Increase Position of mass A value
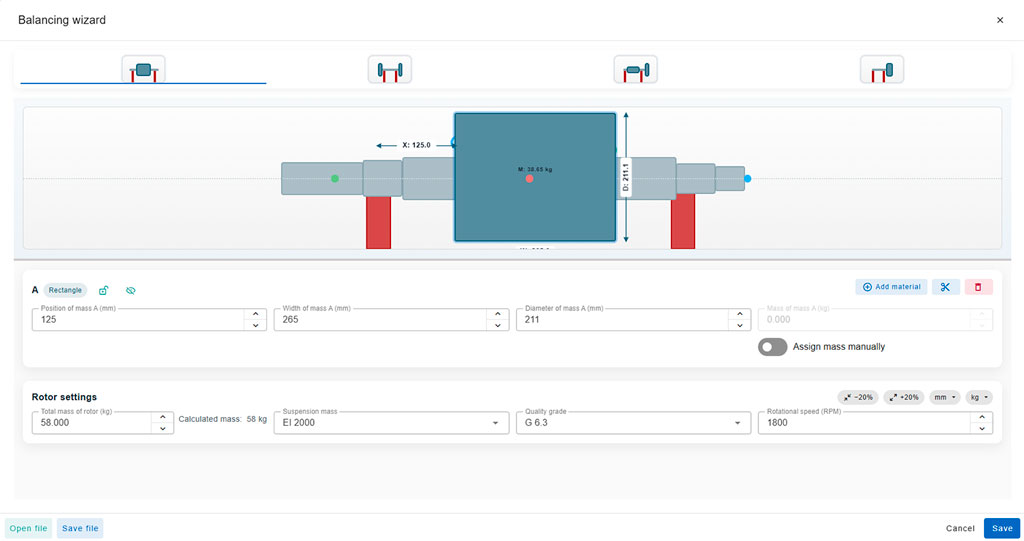1024x541 pixels. tap(255, 314)
